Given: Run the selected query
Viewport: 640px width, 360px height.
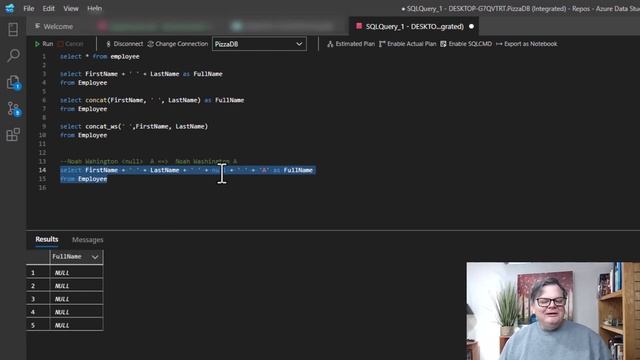Looking at the screenshot, I should [44, 44].
